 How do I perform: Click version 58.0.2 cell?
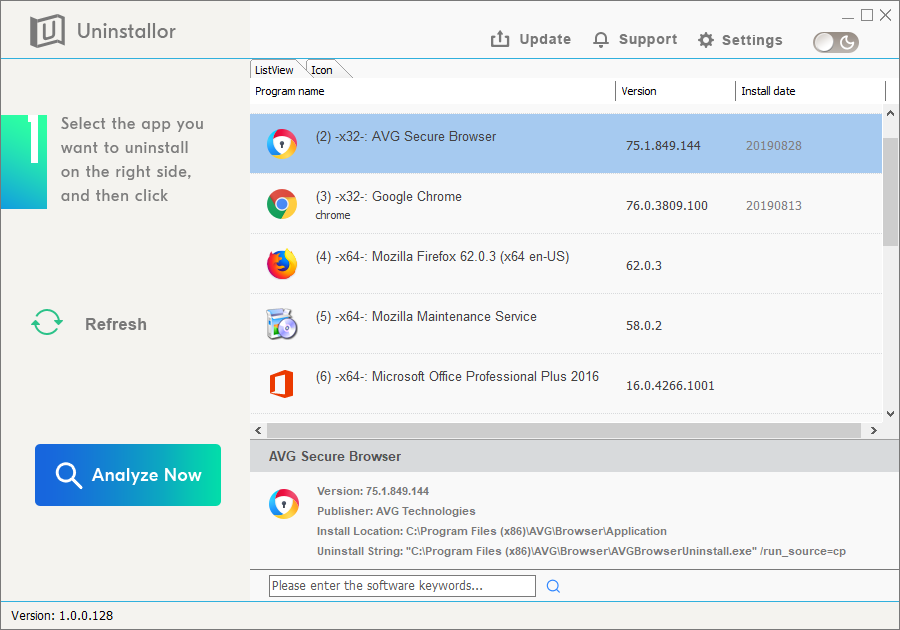point(643,326)
